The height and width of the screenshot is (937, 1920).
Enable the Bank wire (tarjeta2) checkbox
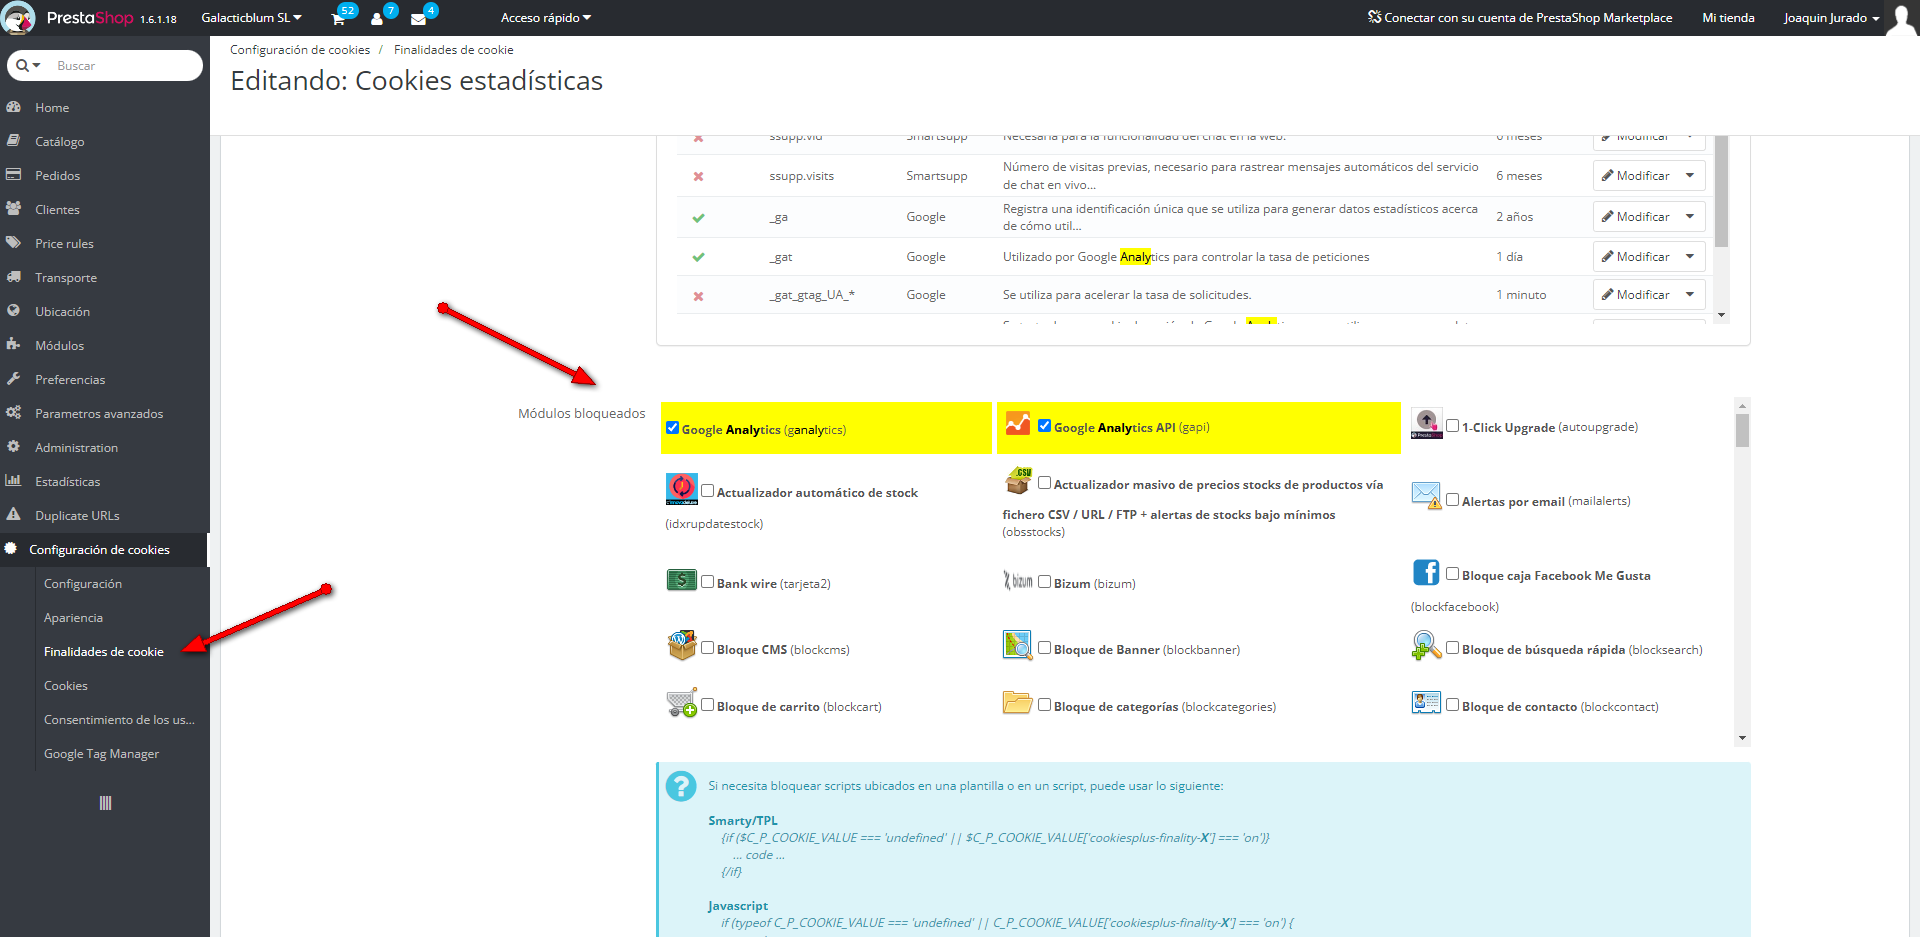pos(708,582)
